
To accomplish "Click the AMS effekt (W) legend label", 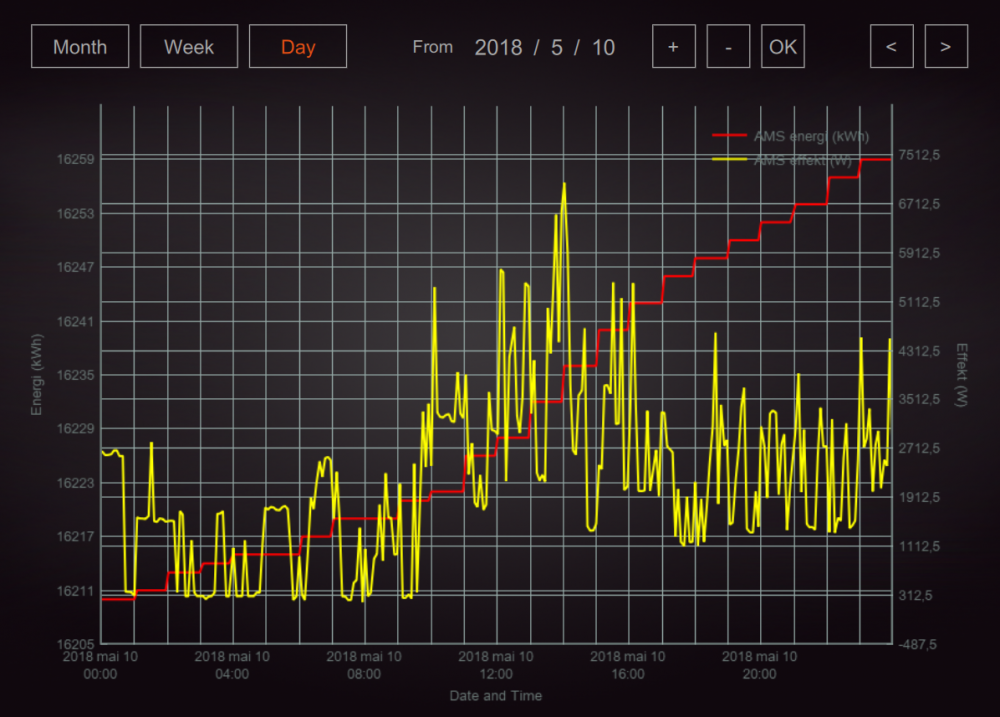I will pyautogui.click(x=803, y=159).
